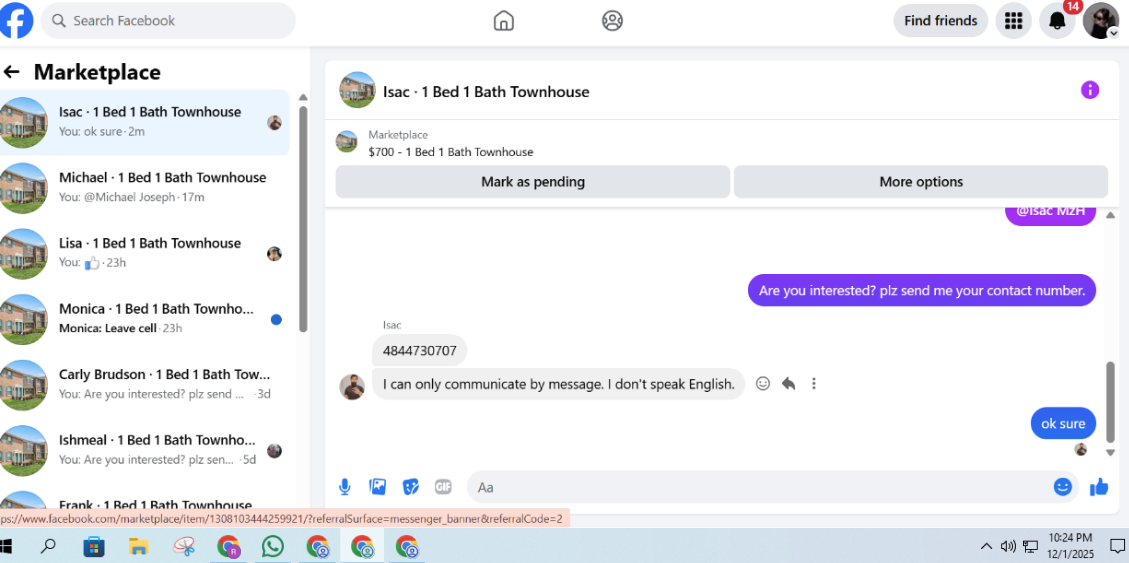Open Monica's unread conversation
1129x563 pixels.
[144, 319]
